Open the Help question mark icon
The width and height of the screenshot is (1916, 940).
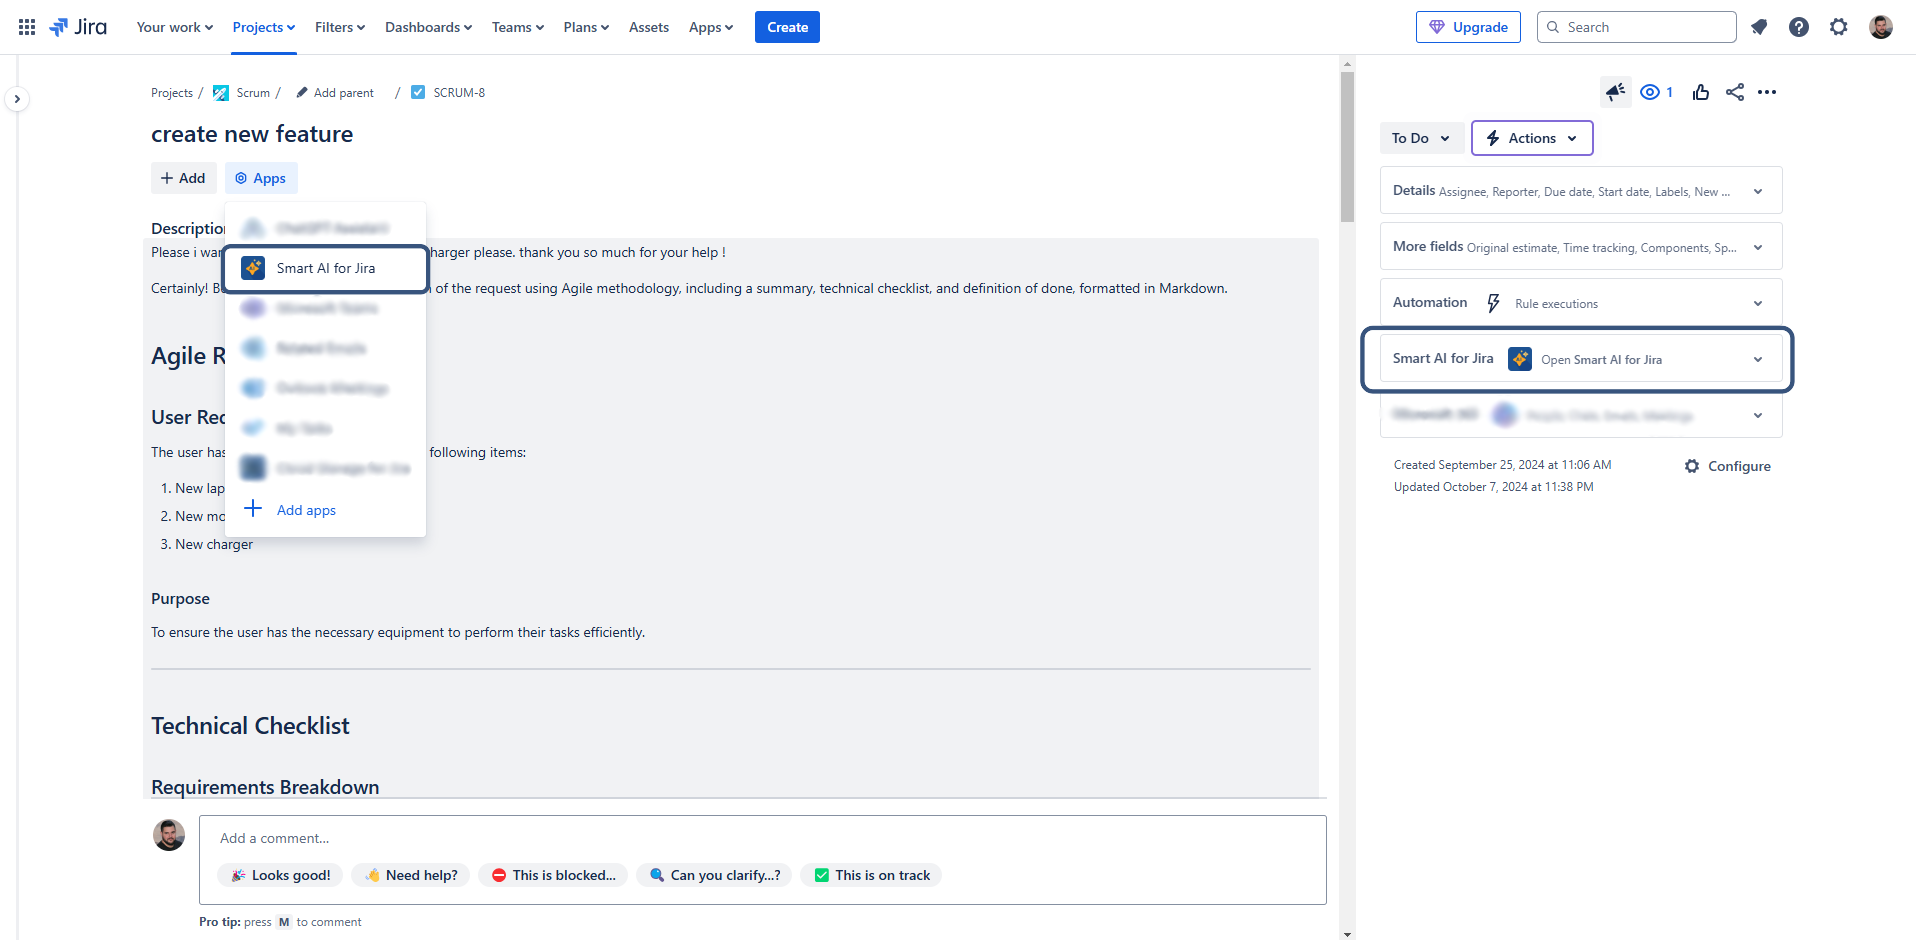pos(1798,27)
